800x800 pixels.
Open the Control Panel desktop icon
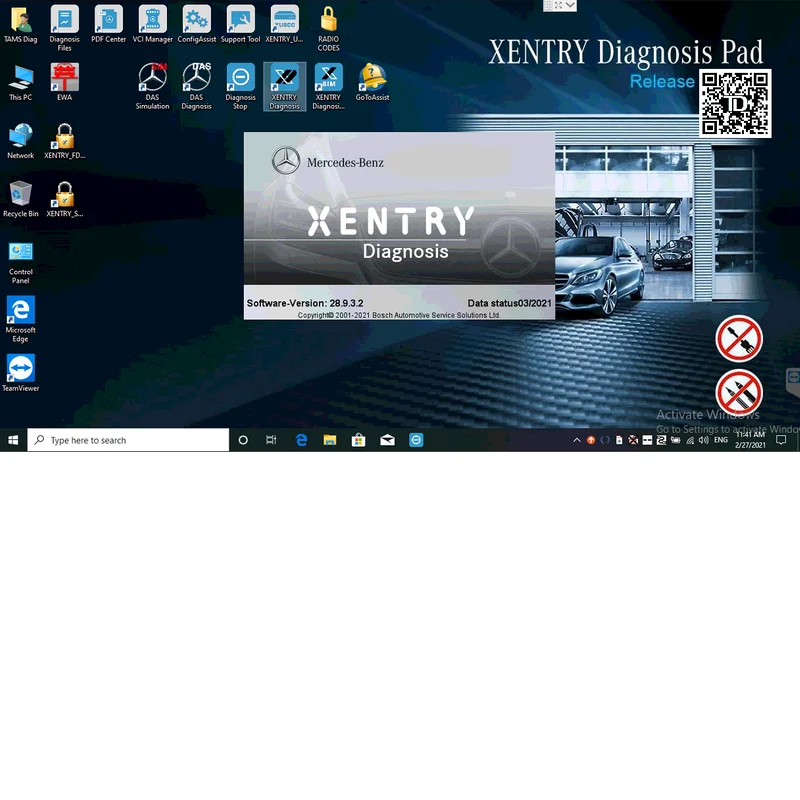coord(20,263)
